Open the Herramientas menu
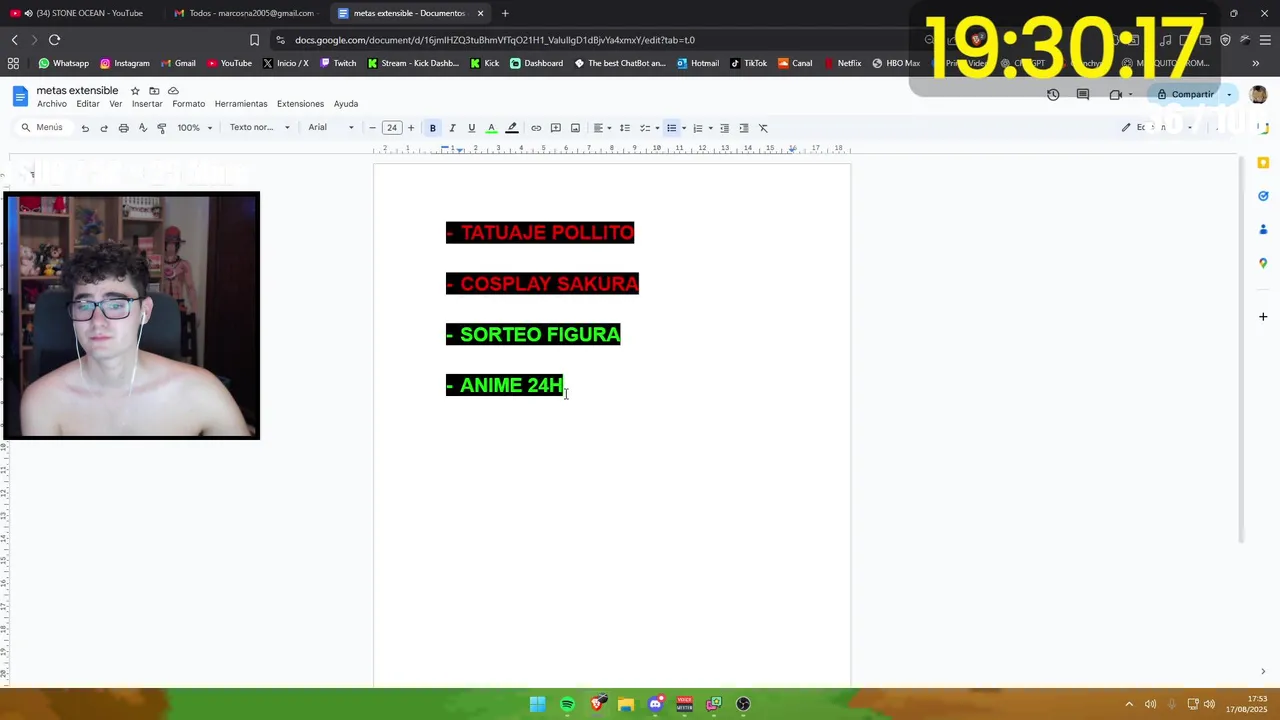 241,104
